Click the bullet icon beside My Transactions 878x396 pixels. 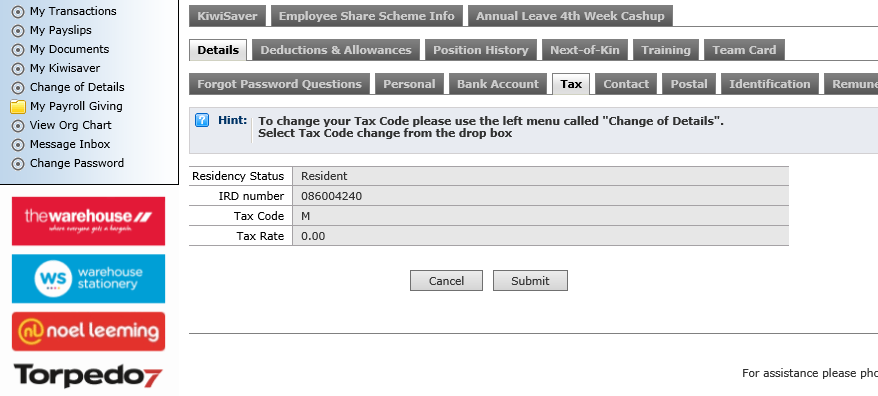click(x=18, y=11)
